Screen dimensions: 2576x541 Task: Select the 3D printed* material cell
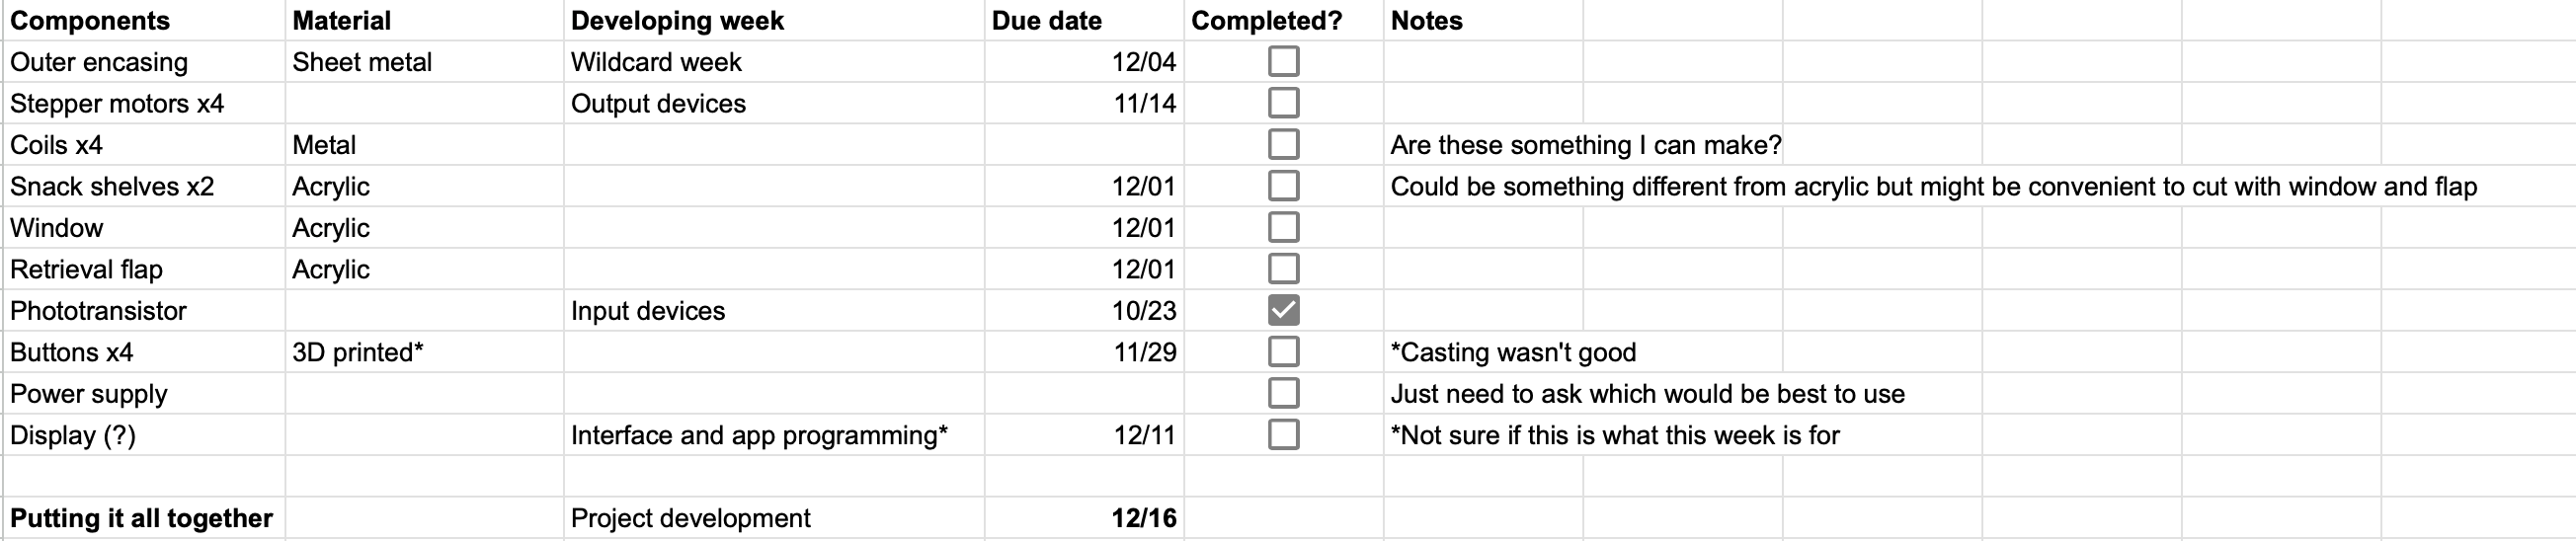point(424,352)
